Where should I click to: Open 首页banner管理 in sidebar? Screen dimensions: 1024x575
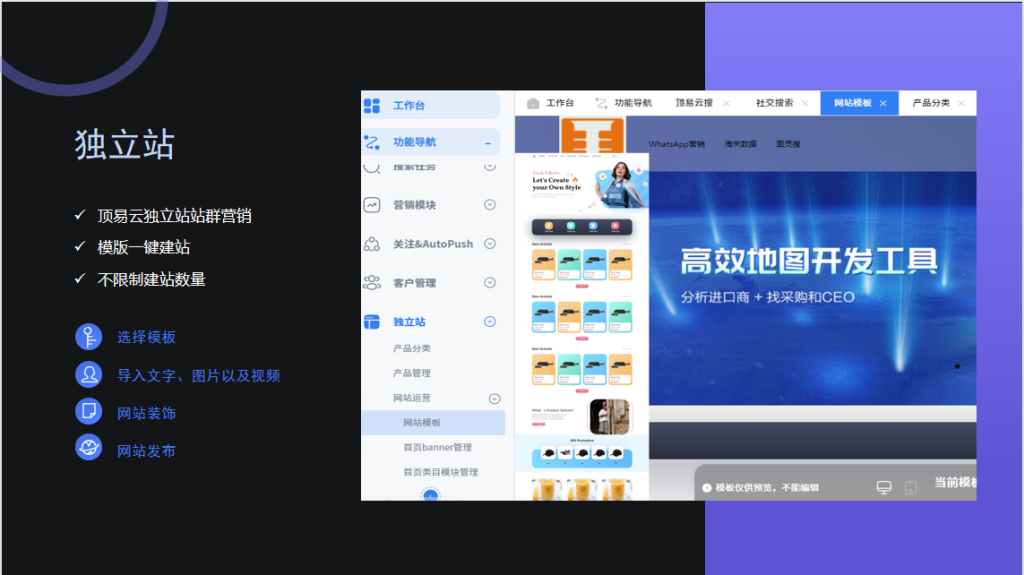point(437,447)
